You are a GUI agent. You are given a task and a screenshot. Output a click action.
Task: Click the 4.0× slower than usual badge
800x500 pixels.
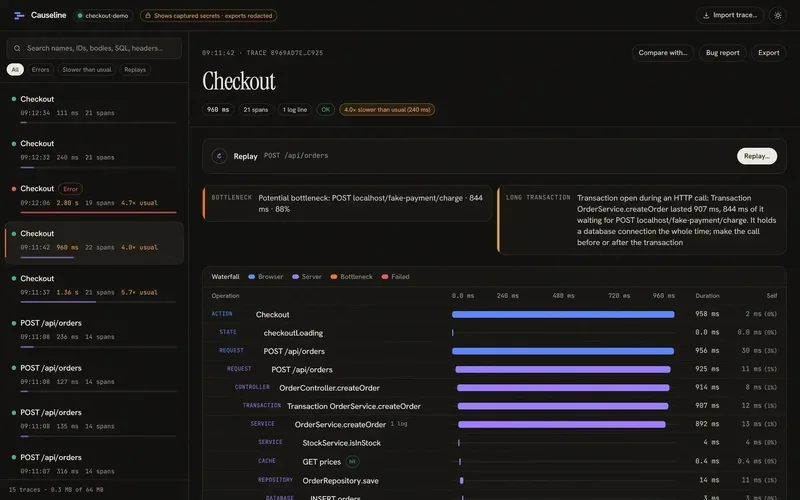[387, 110]
